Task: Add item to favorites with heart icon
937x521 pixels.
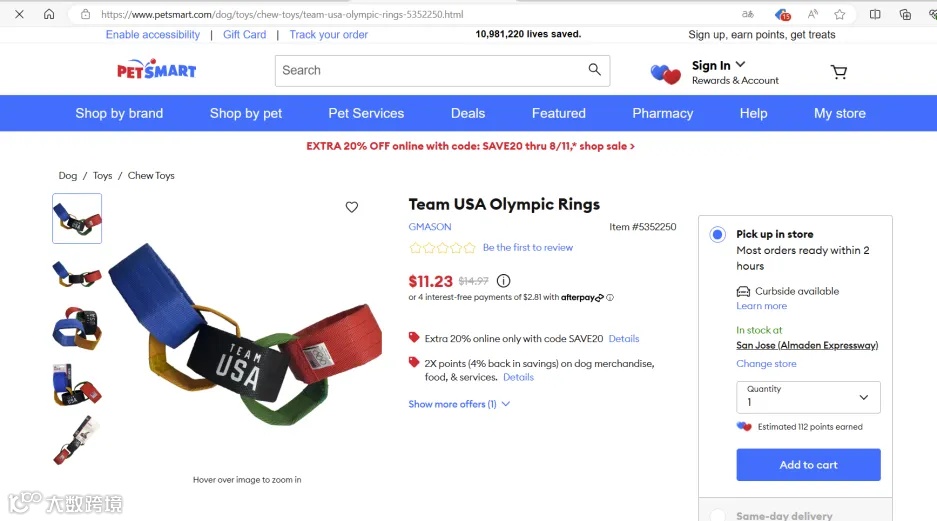Action: (352, 207)
